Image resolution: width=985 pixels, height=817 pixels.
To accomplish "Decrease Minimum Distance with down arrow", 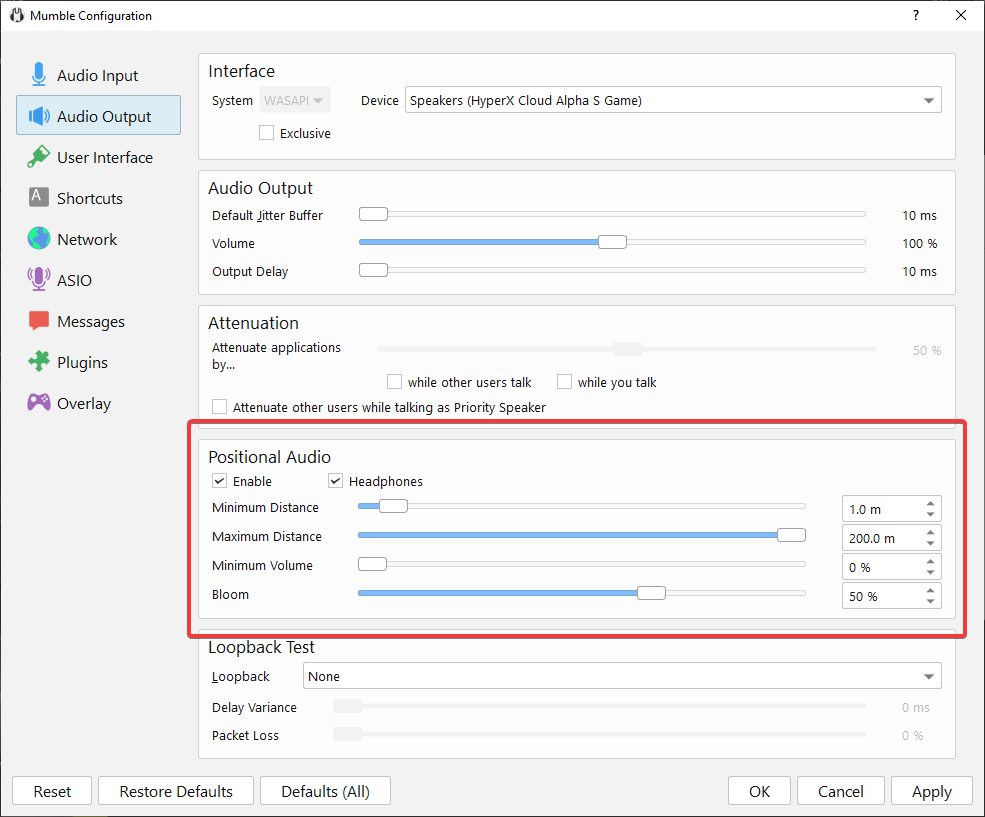I will click(930, 515).
